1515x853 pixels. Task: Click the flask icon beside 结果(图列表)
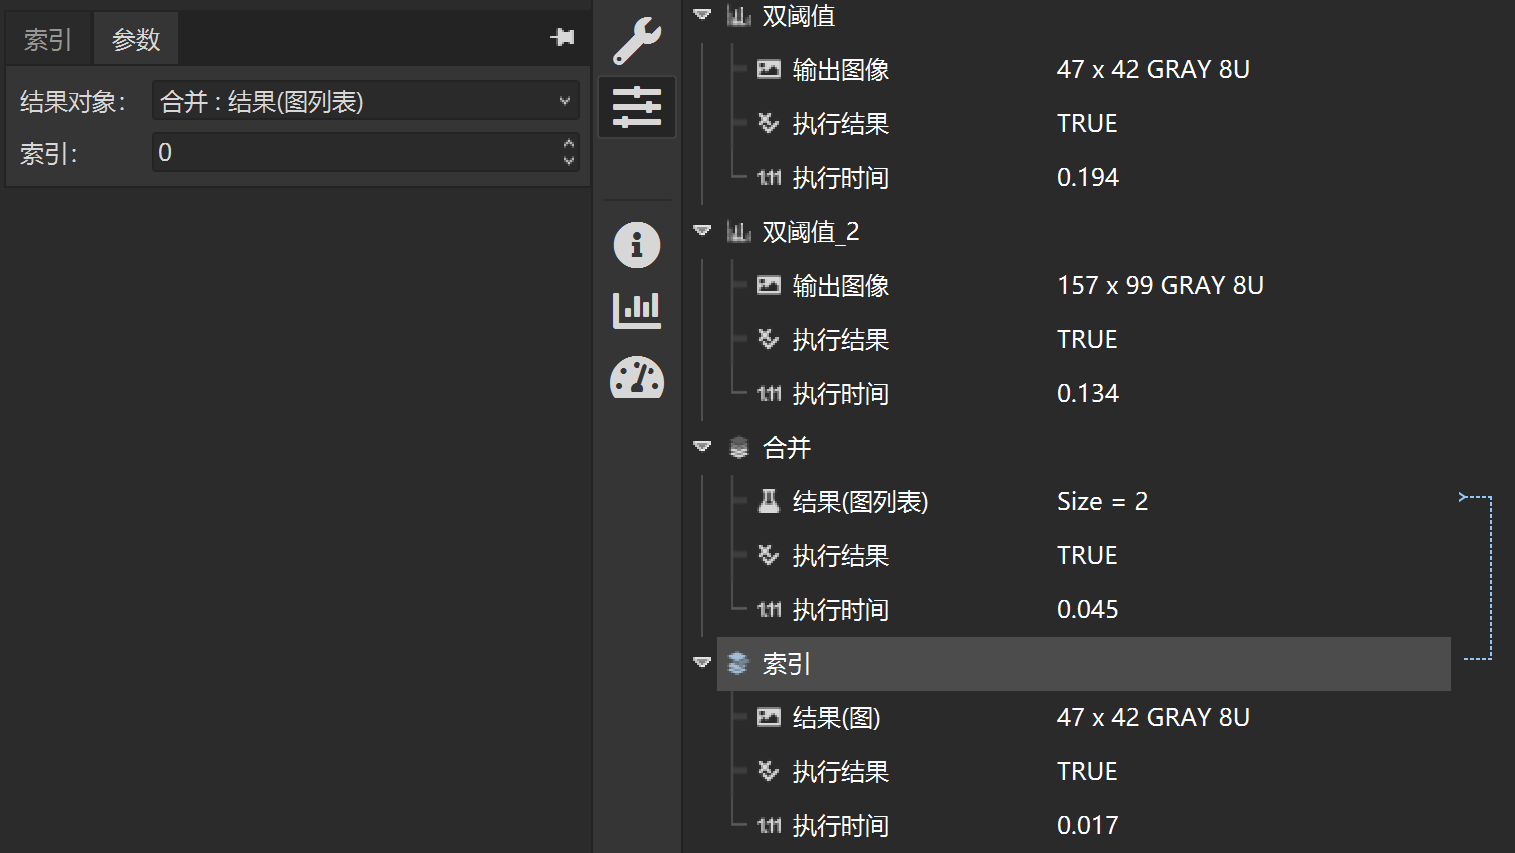click(x=768, y=501)
